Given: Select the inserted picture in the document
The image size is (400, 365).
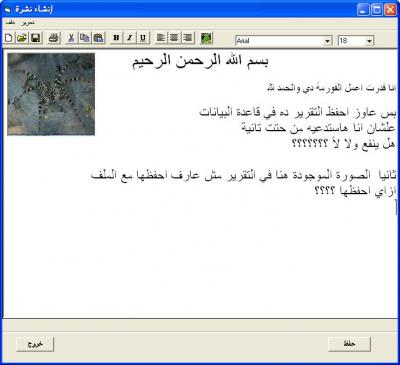Looking at the screenshot, I should pyautogui.click(x=51, y=94).
